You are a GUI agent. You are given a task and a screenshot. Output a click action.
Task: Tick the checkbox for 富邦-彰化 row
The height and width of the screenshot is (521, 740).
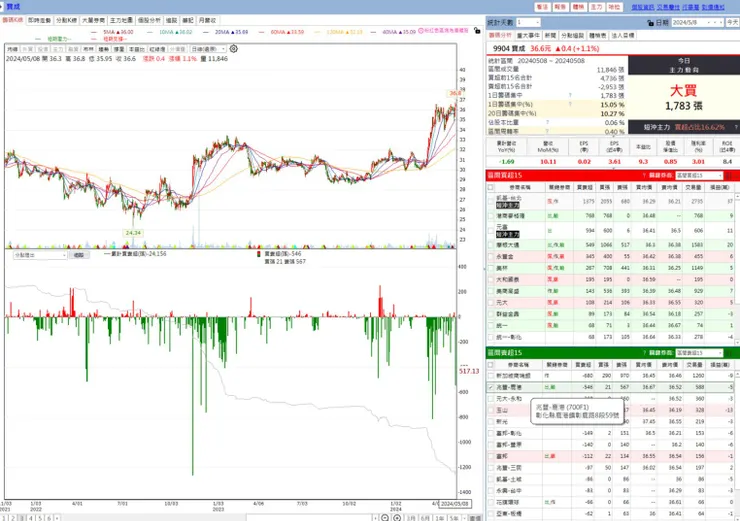pos(491,433)
